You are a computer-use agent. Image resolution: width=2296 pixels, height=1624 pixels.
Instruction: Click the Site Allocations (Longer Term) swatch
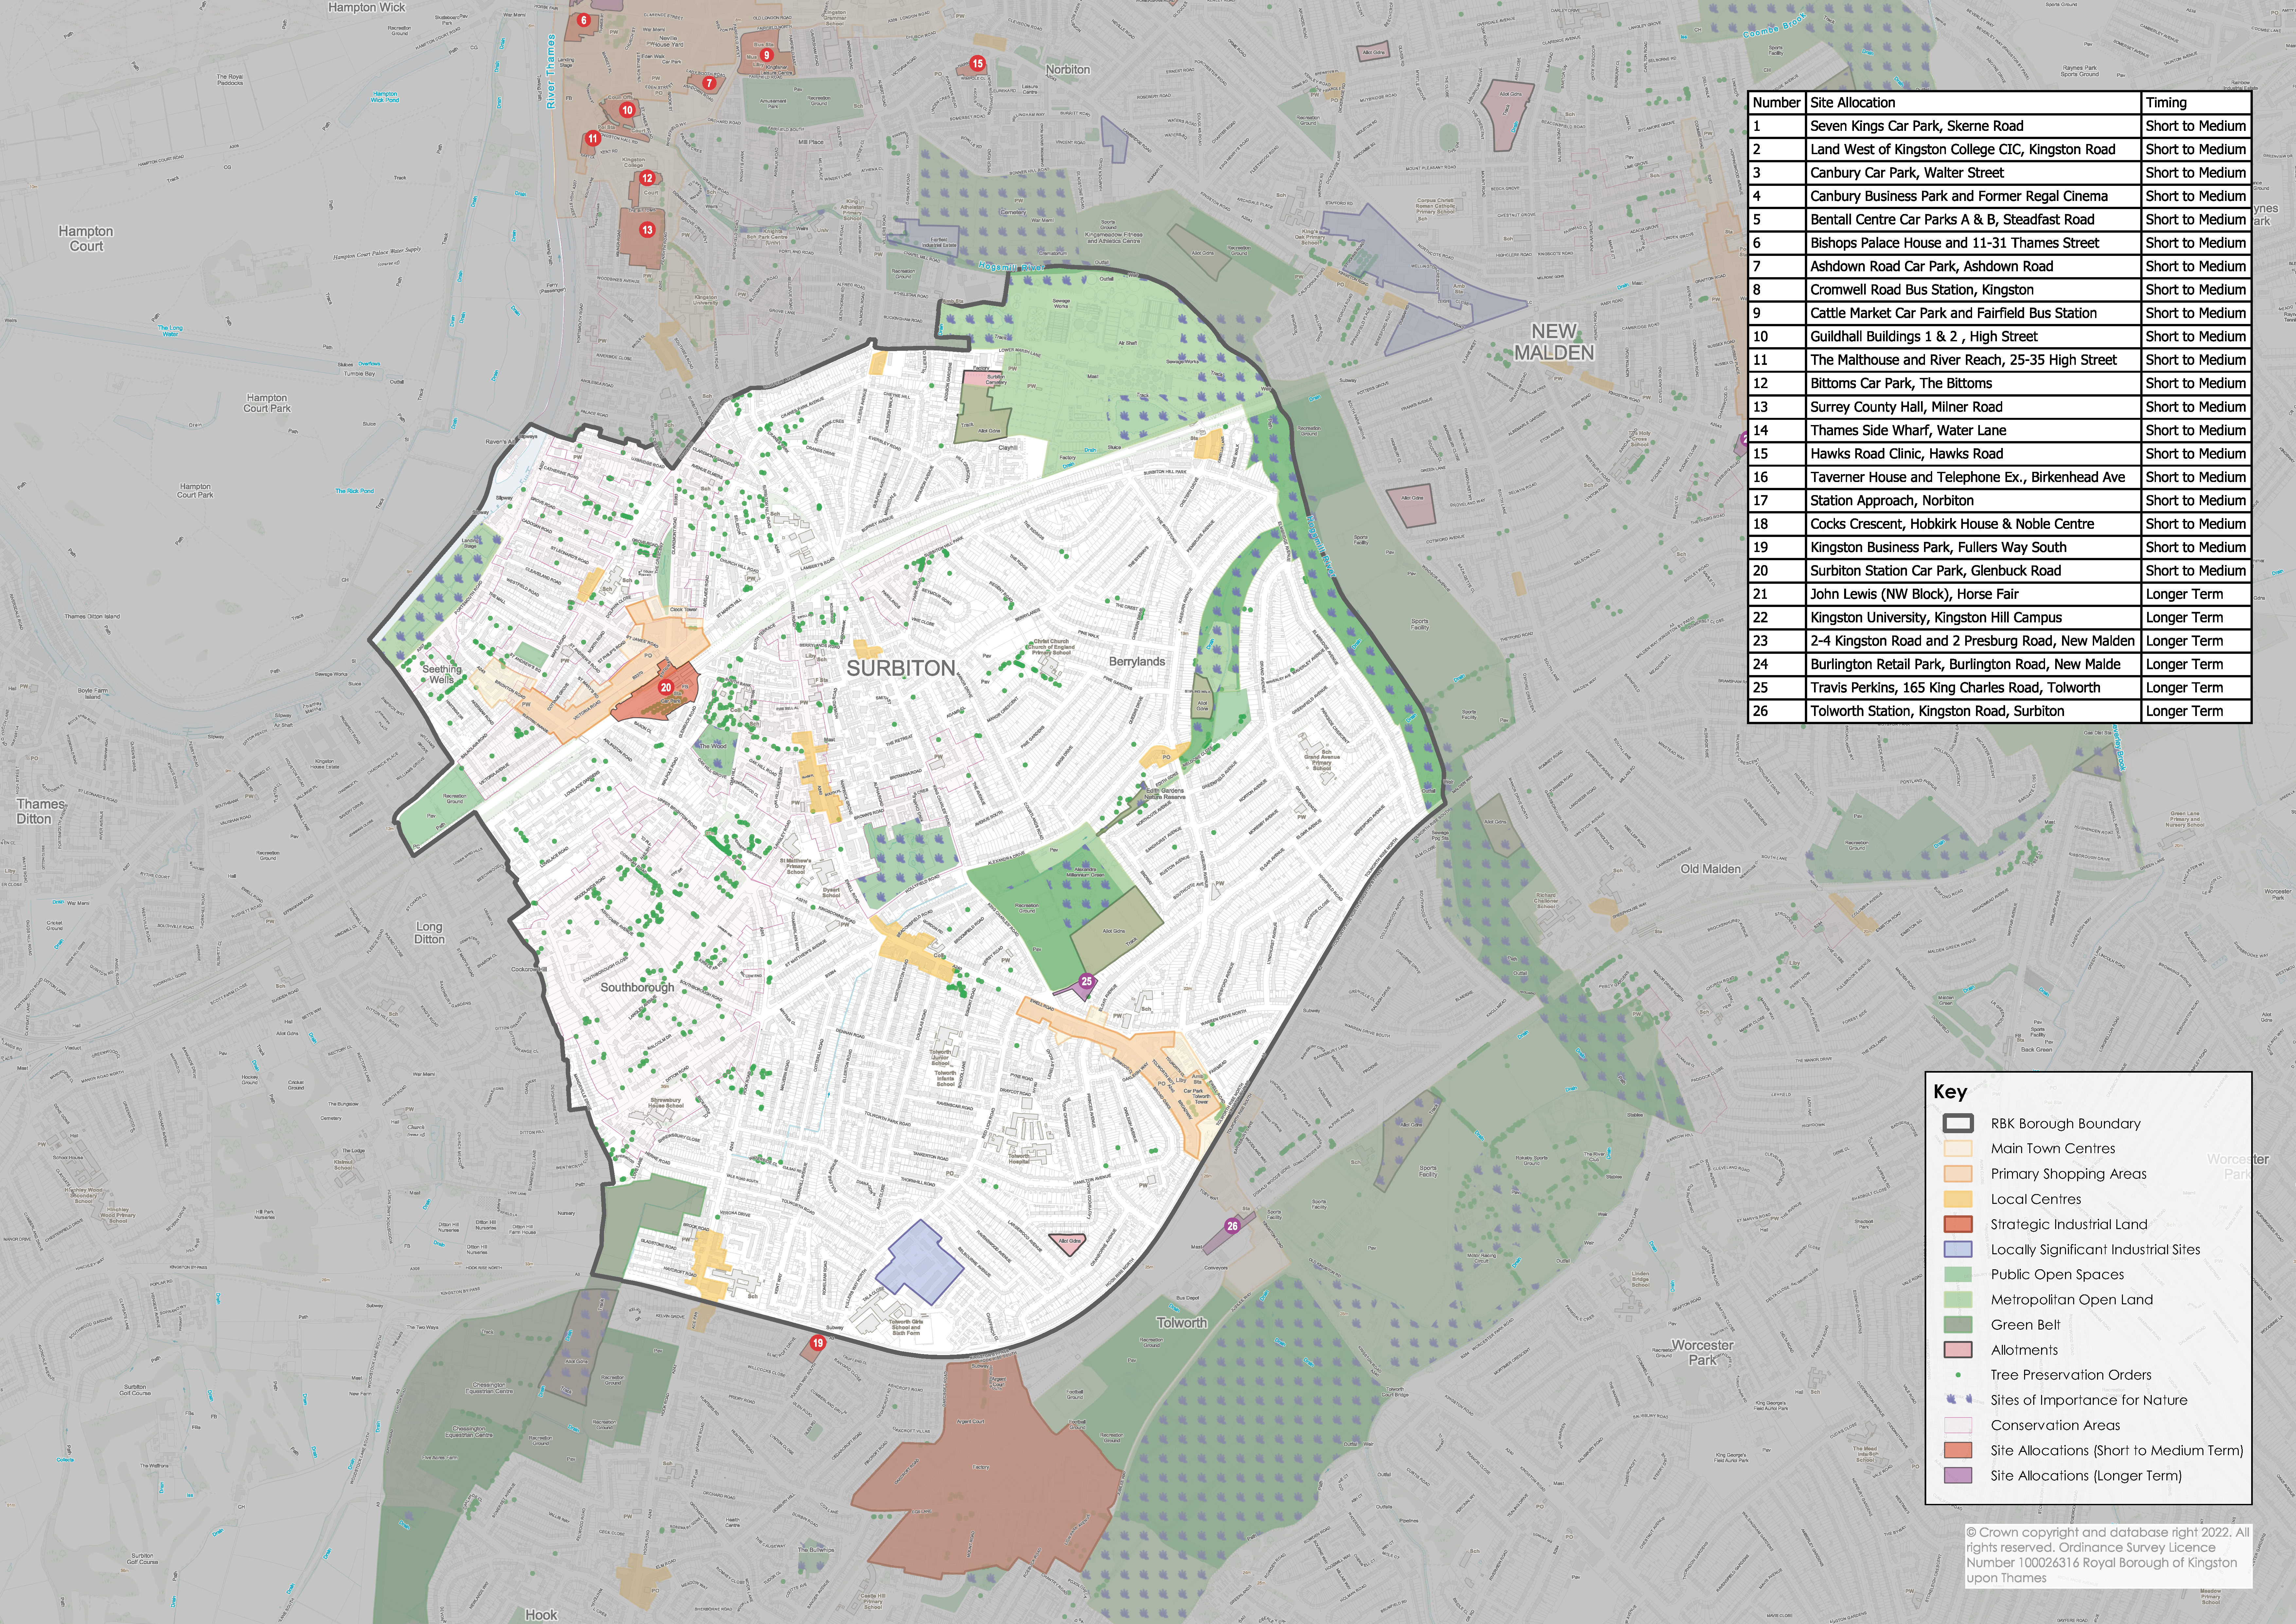point(1958,1476)
